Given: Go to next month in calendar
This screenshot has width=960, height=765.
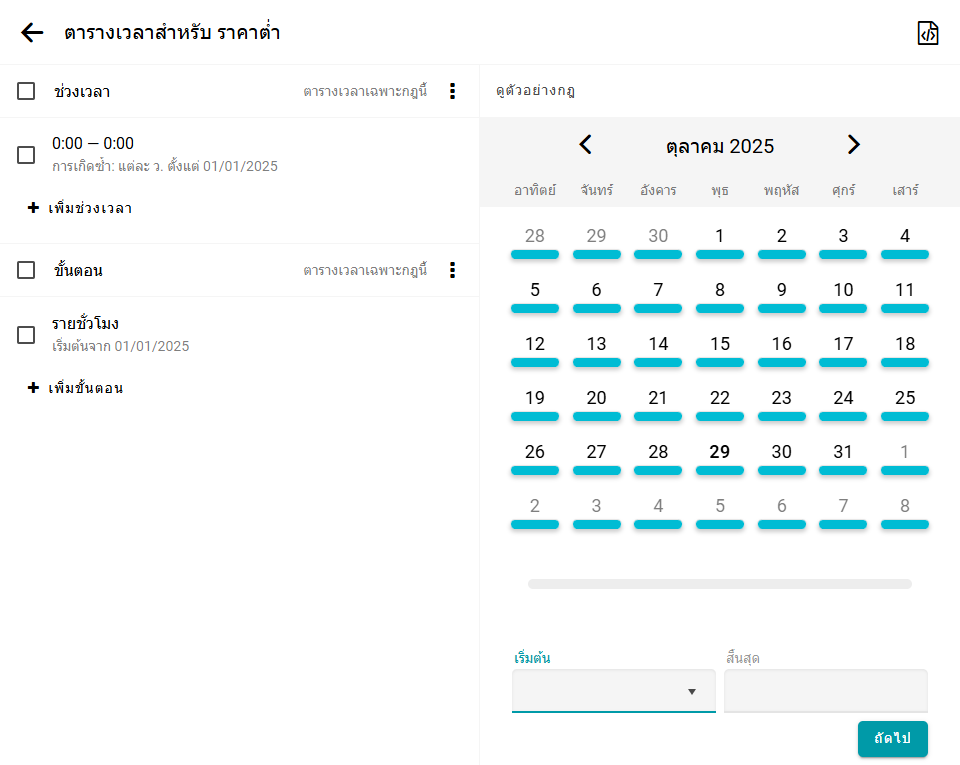Looking at the screenshot, I should [x=853, y=145].
